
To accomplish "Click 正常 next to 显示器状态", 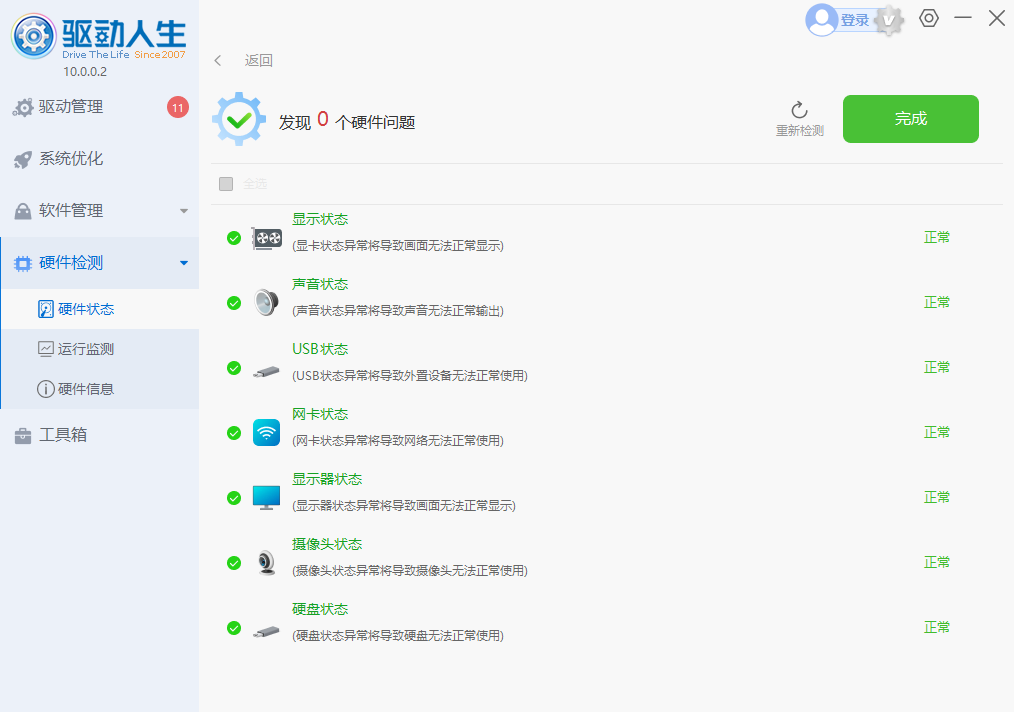I will [937, 497].
